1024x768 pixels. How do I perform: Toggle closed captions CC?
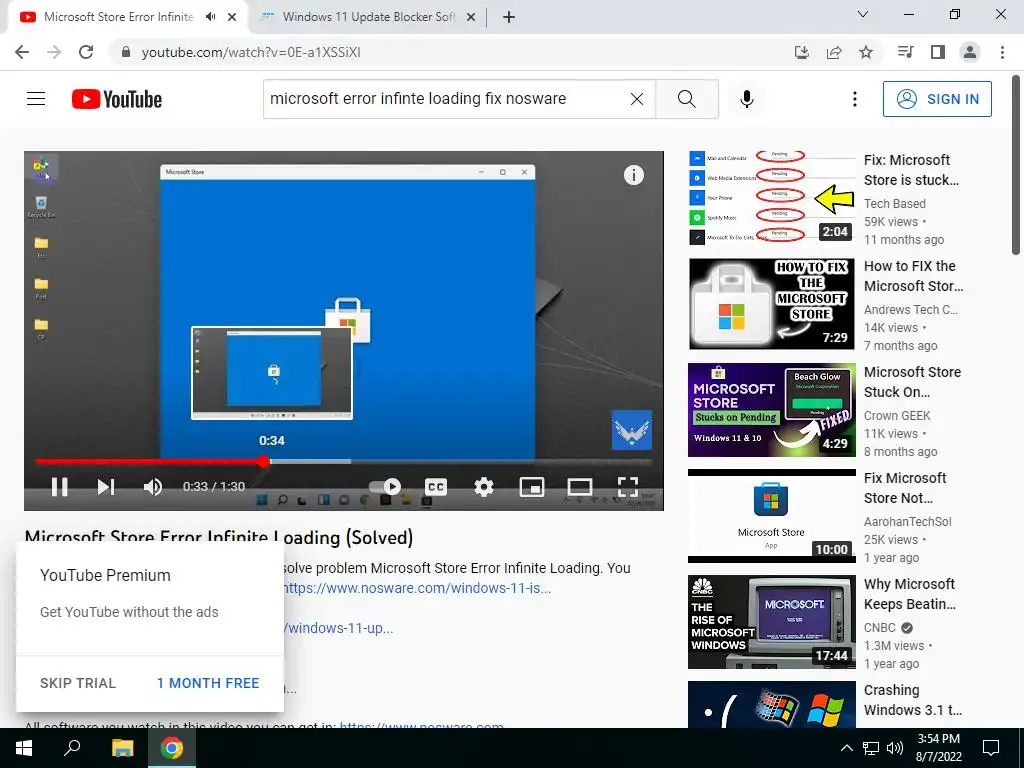pos(436,487)
